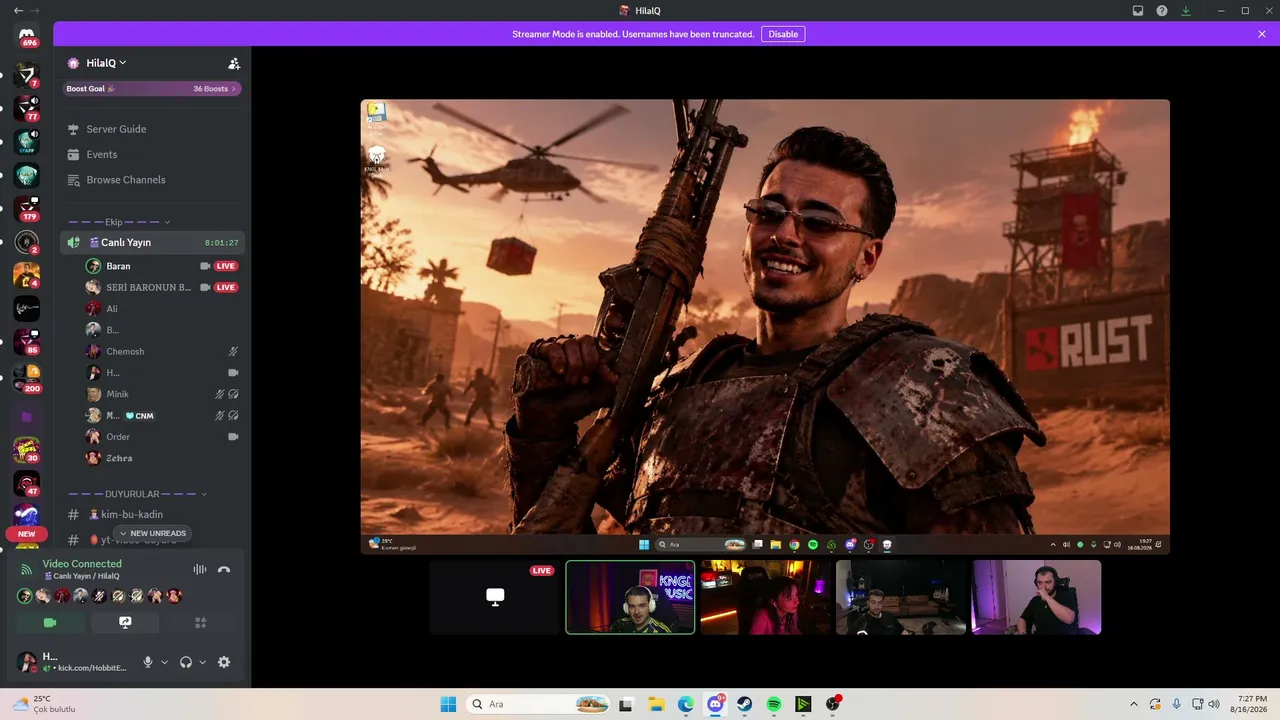This screenshot has width=1280, height=720.
Task: Open user settings gear
Action: coord(224,662)
